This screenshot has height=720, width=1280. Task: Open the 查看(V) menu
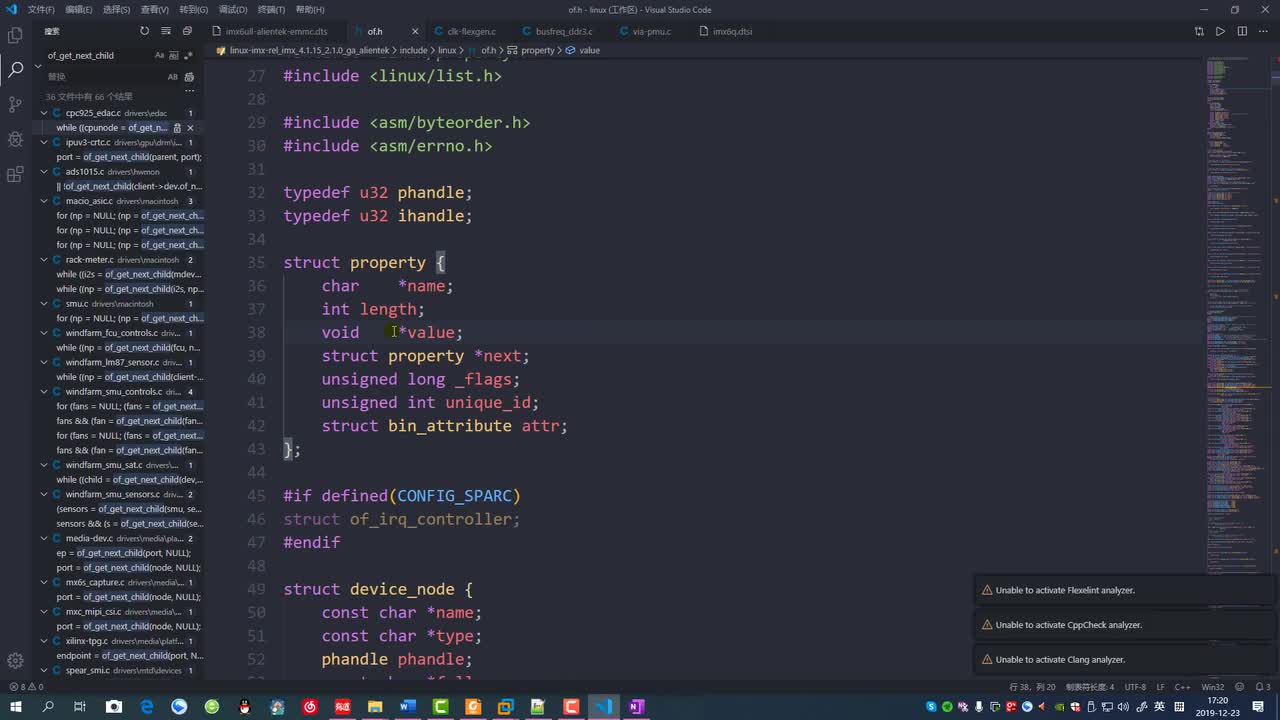pyautogui.click(x=154, y=9)
